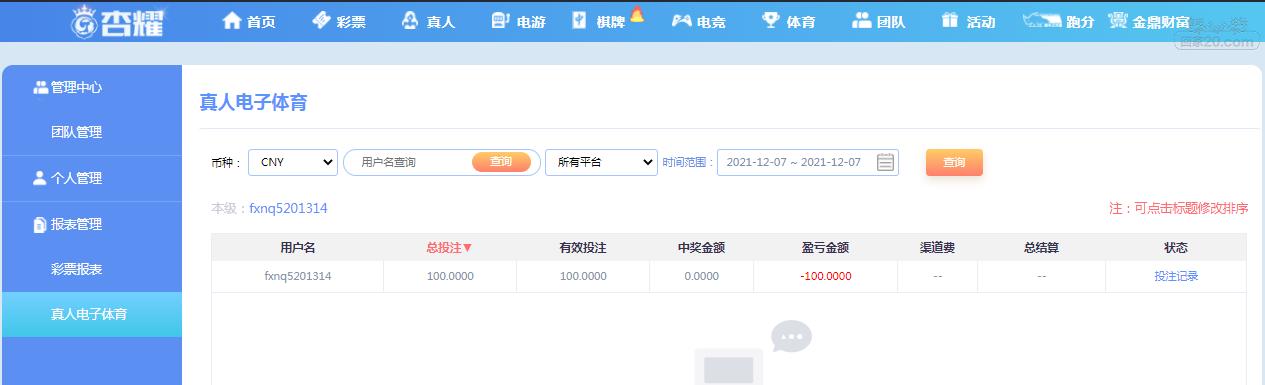Screen dimensions: 1265x385
Task: Open the 电游 slot games icon
Action: click(501, 20)
